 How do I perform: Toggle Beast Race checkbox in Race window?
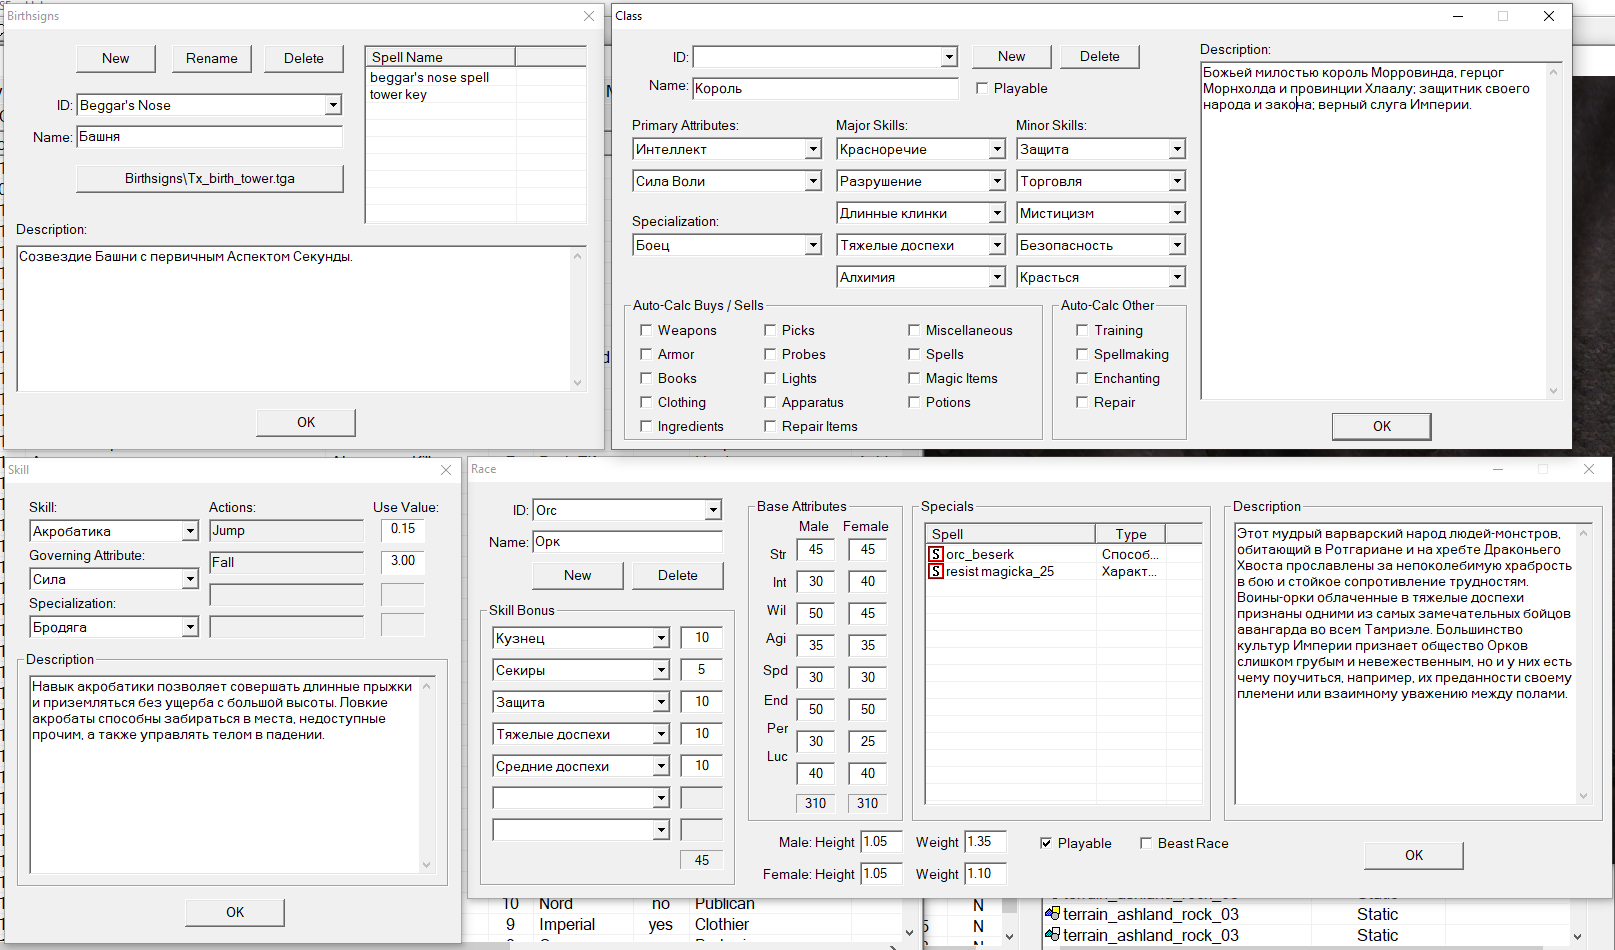tap(1146, 843)
